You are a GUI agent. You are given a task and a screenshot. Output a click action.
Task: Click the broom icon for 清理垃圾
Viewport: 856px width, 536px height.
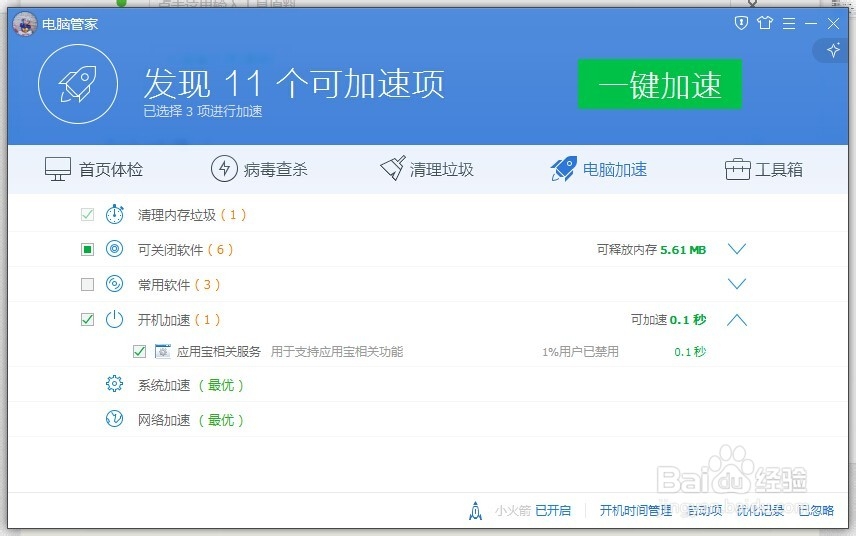pyautogui.click(x=393, y=168)
